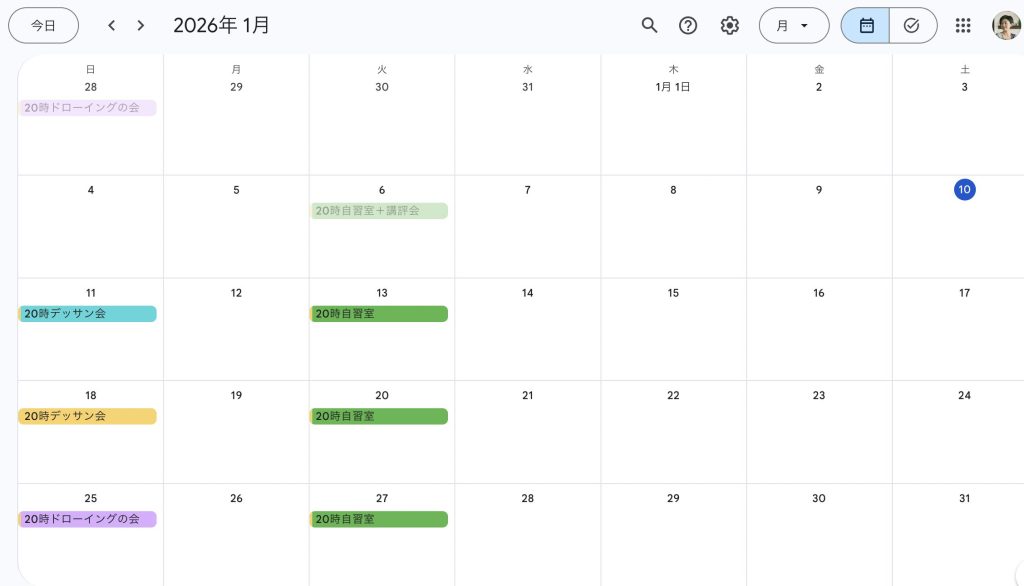Go to next month arrow
The image size is (1024, 586).
click(141, 25)
